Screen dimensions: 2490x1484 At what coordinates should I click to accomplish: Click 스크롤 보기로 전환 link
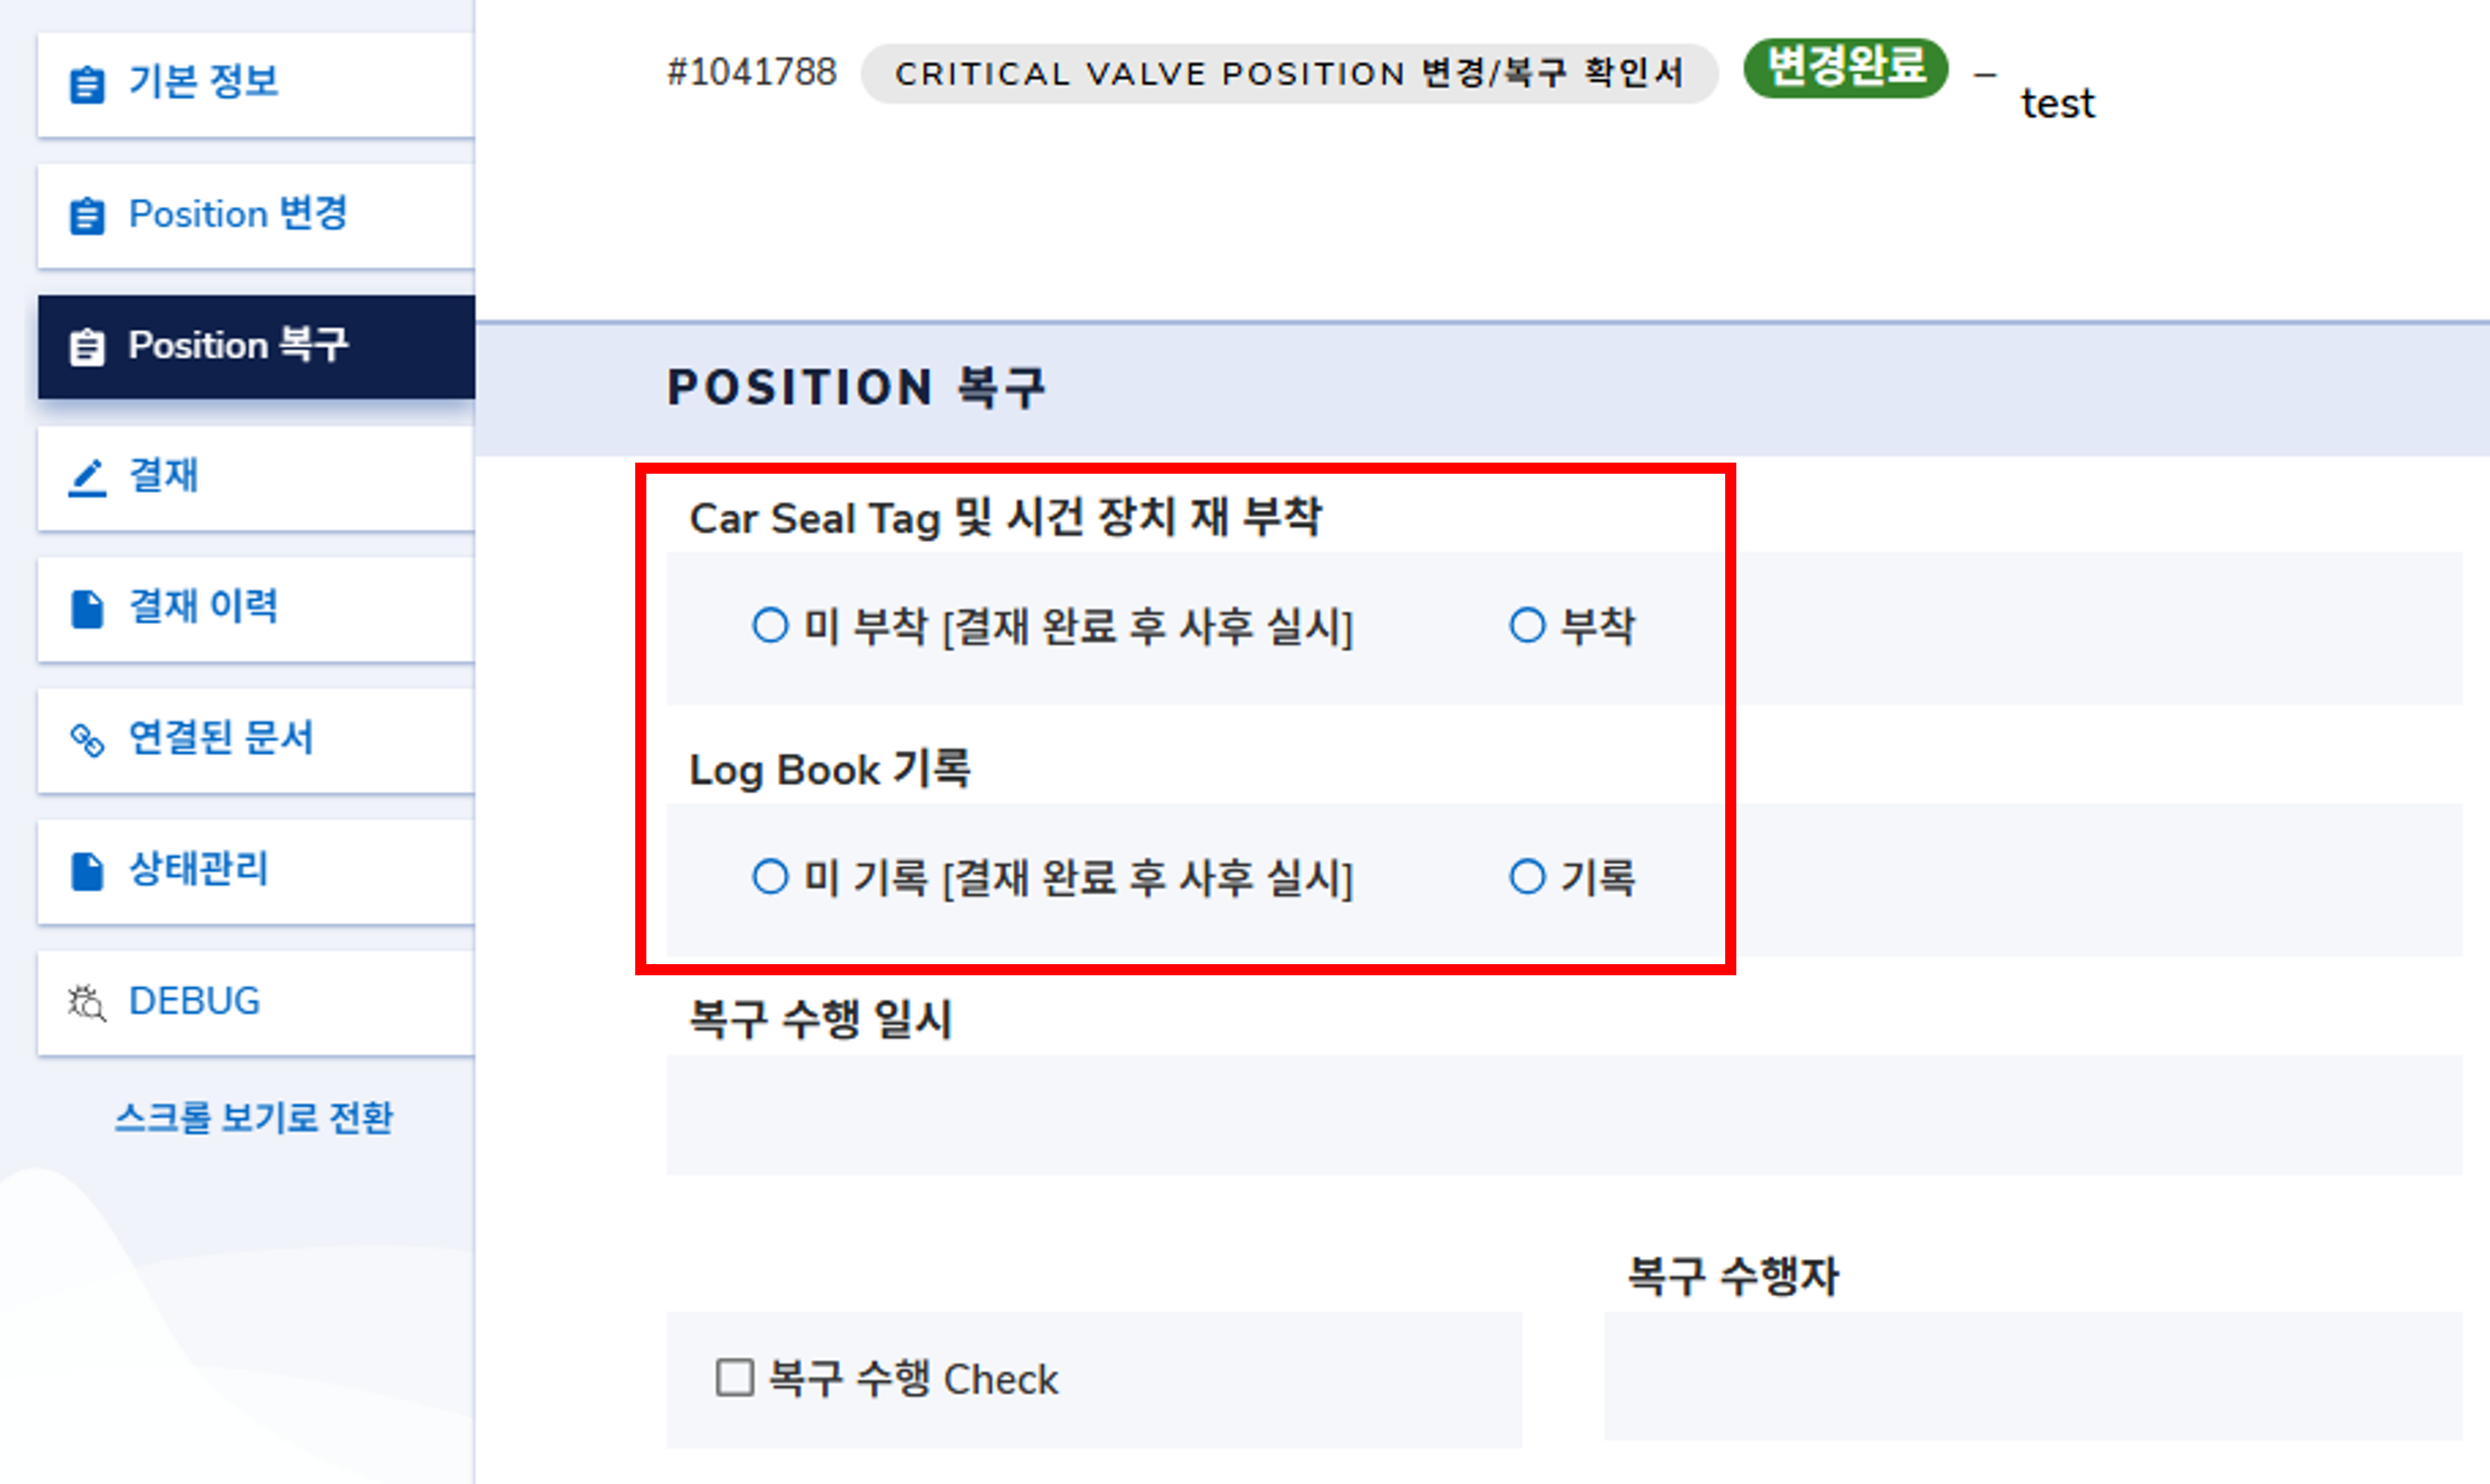(x=254, y=1117)
